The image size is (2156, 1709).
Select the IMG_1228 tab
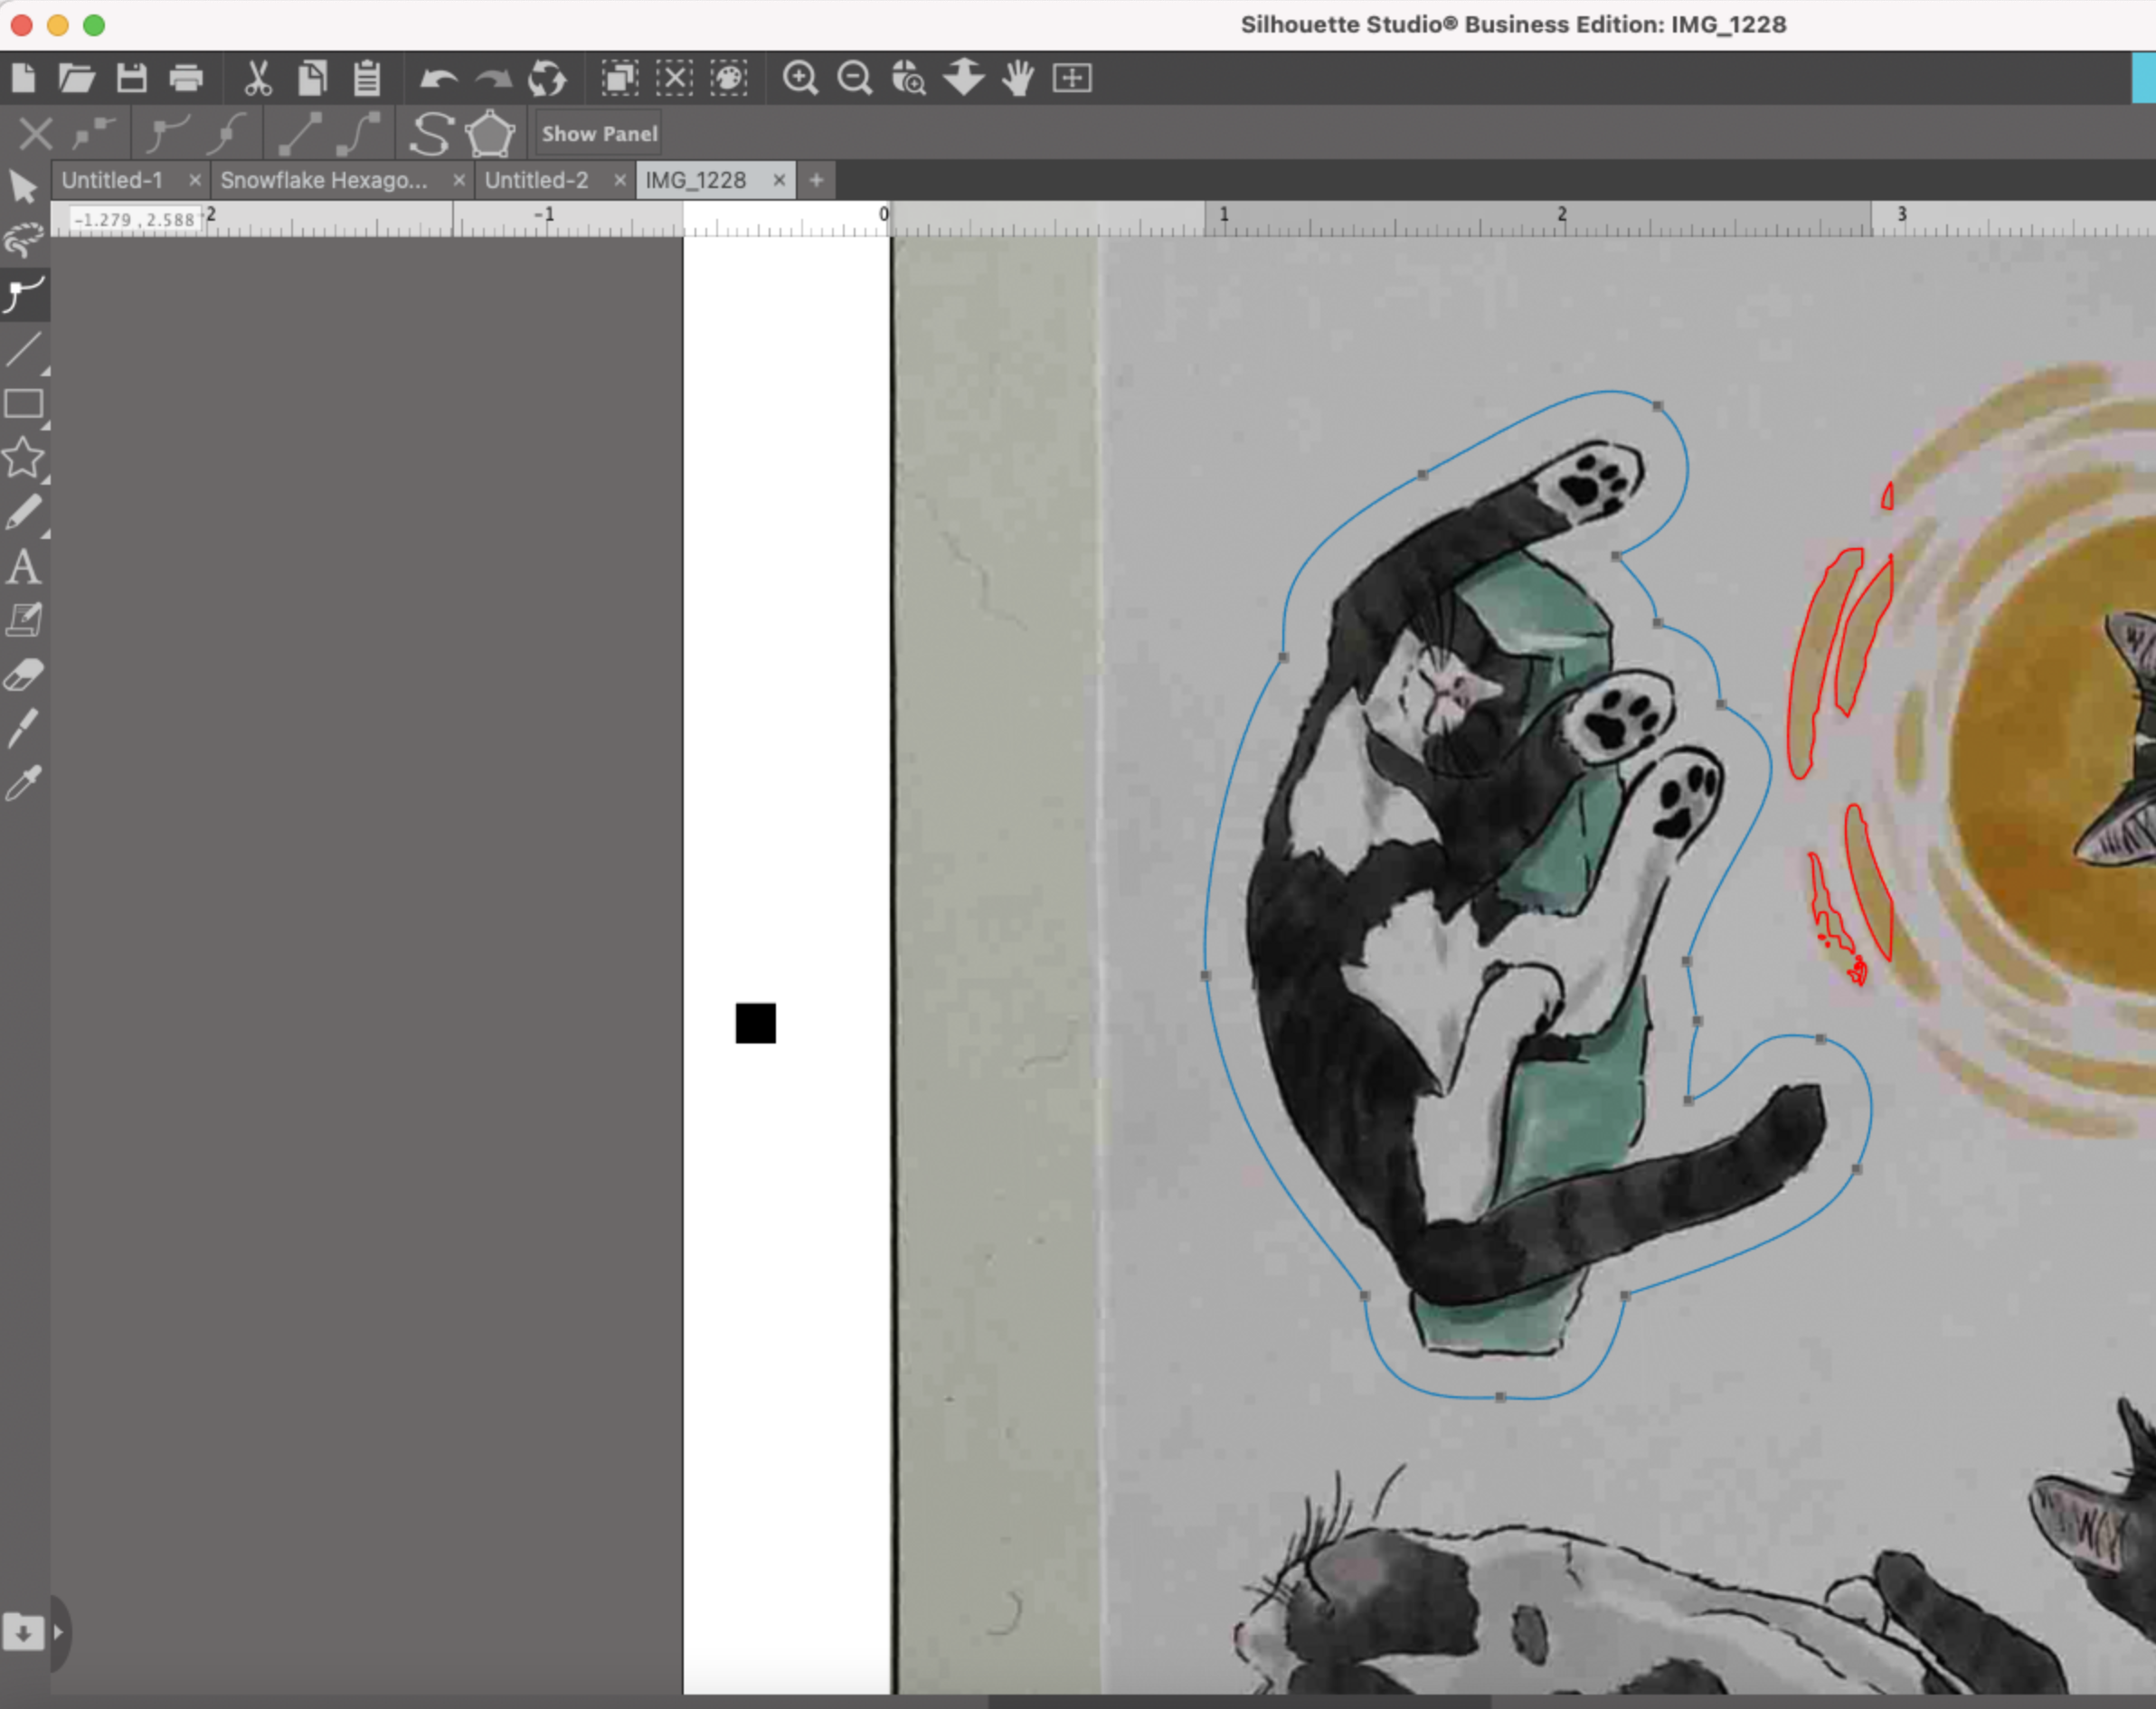(x=696, y=180)
